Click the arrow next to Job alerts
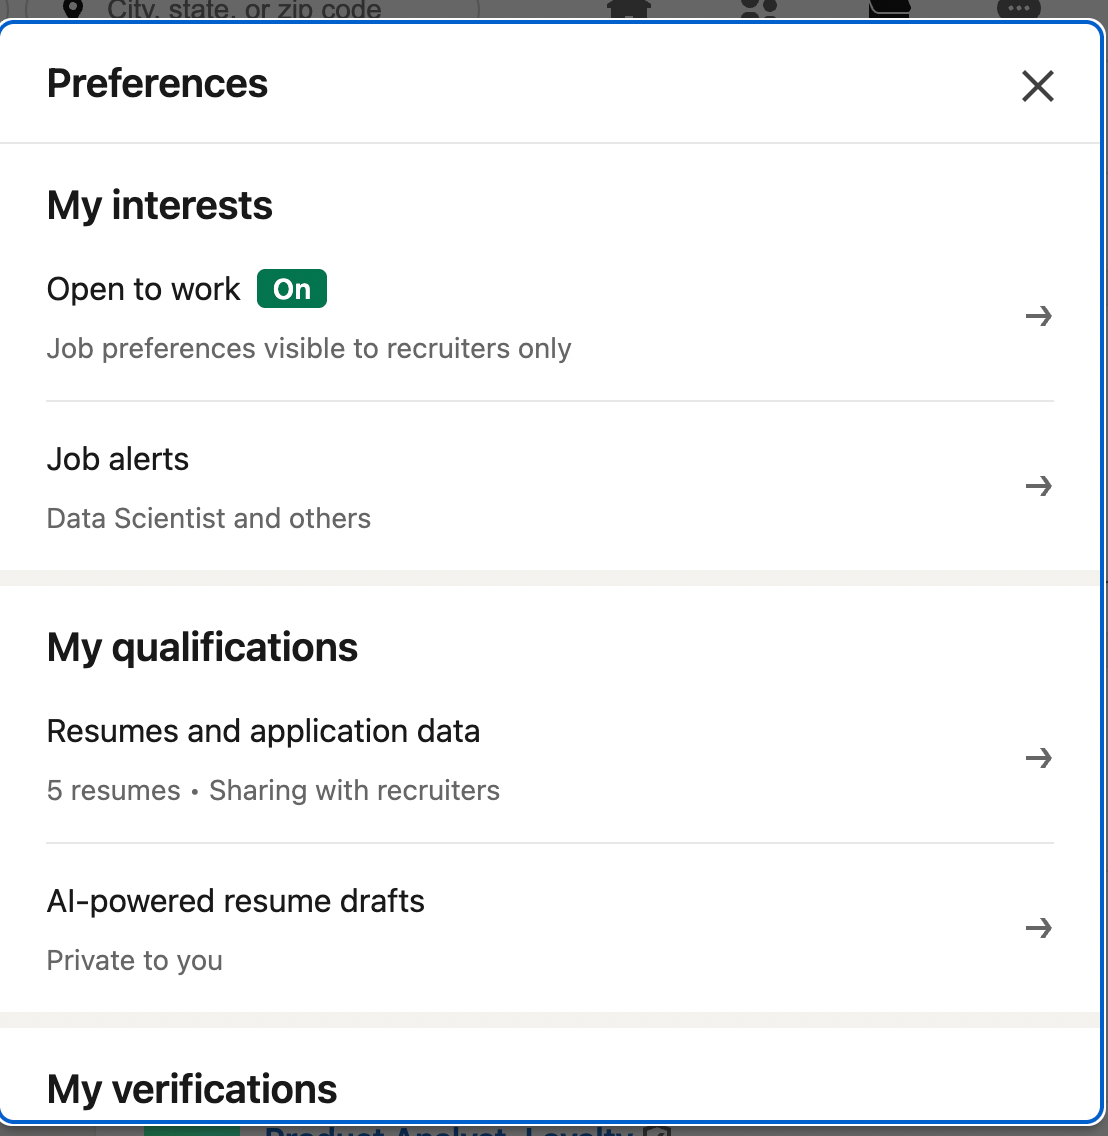Viewport: 1108px width, 1136px height. (x=1039, y=487)
